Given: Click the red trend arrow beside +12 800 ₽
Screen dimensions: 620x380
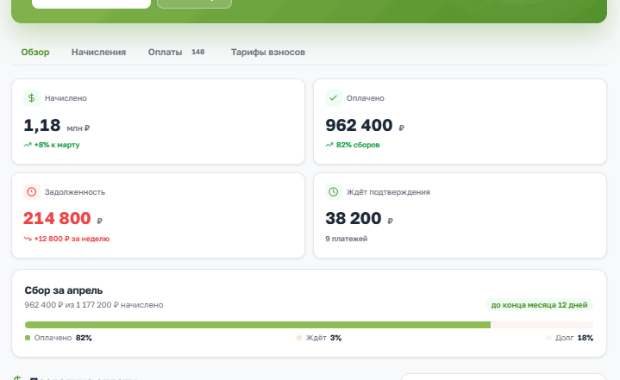Looking at the screenshot, I should (27, 239).
